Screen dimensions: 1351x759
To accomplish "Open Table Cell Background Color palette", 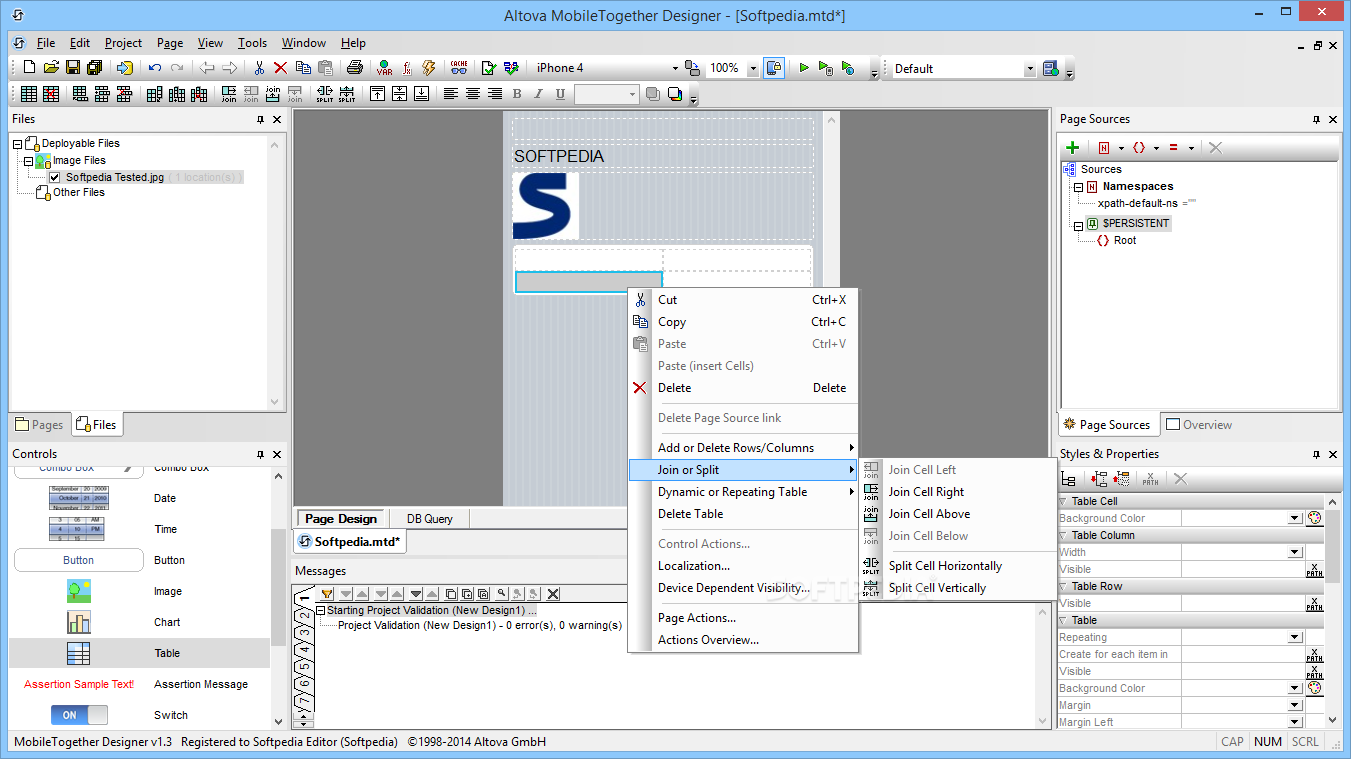I will pyautogui.click(x=1314, y=518).
